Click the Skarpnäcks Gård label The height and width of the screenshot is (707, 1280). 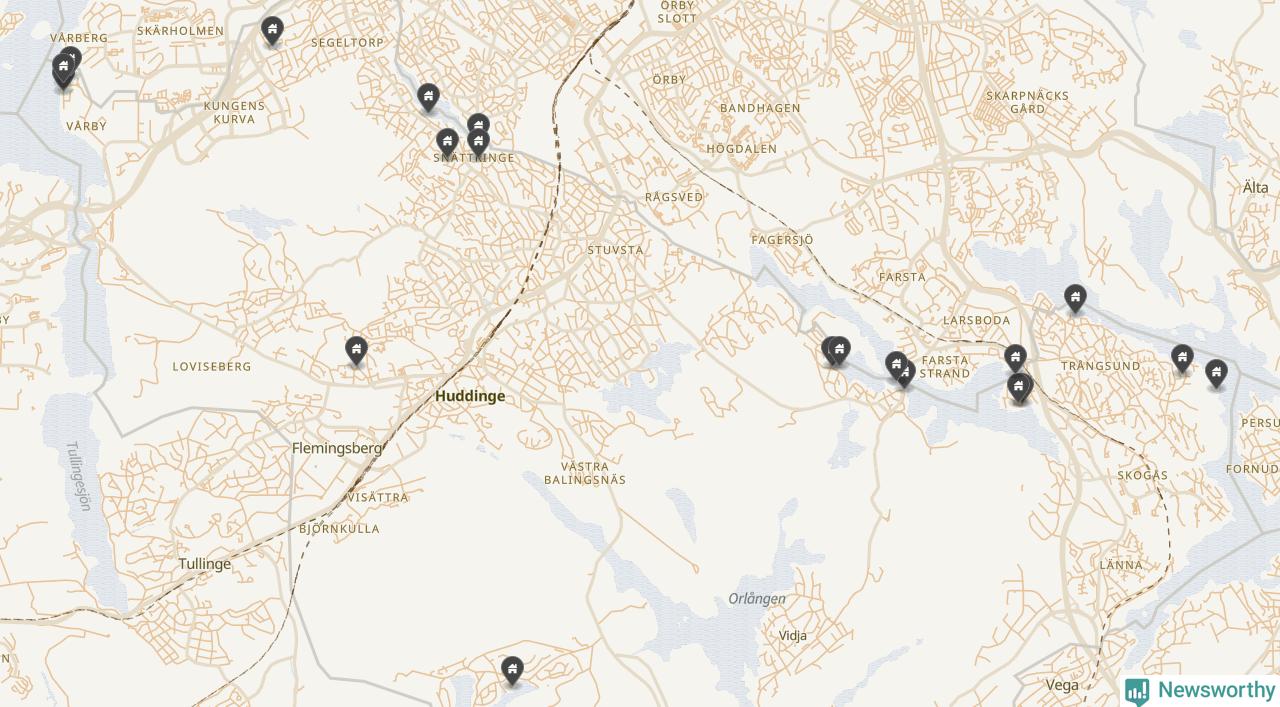coord(1027,102)
